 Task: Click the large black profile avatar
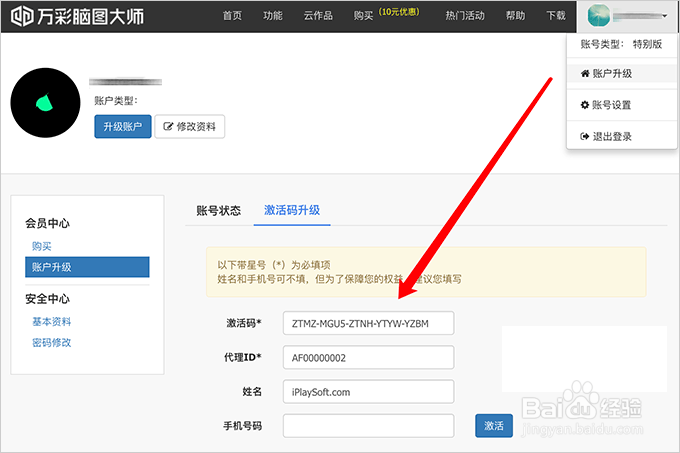46,103
